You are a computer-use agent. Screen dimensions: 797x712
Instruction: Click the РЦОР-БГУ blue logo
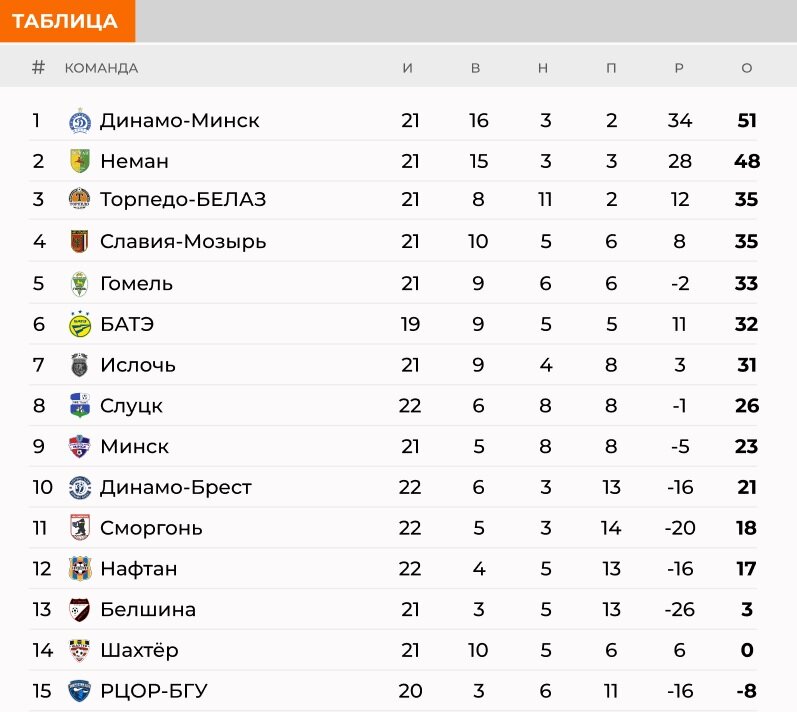(80, 691)
